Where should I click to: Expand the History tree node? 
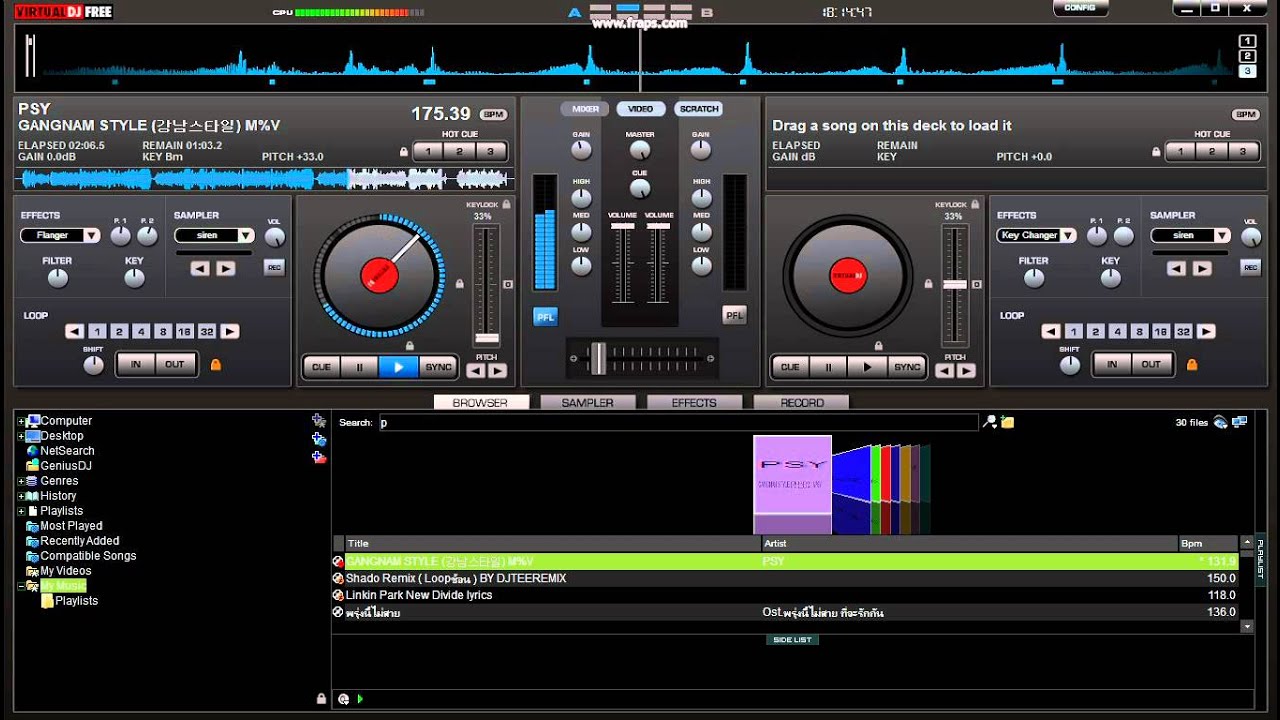[21, 497]
